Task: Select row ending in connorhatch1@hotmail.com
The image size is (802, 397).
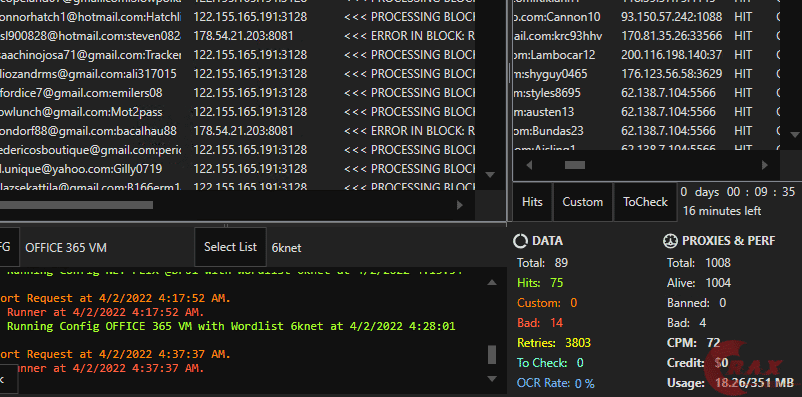Action: coord(238,17)
